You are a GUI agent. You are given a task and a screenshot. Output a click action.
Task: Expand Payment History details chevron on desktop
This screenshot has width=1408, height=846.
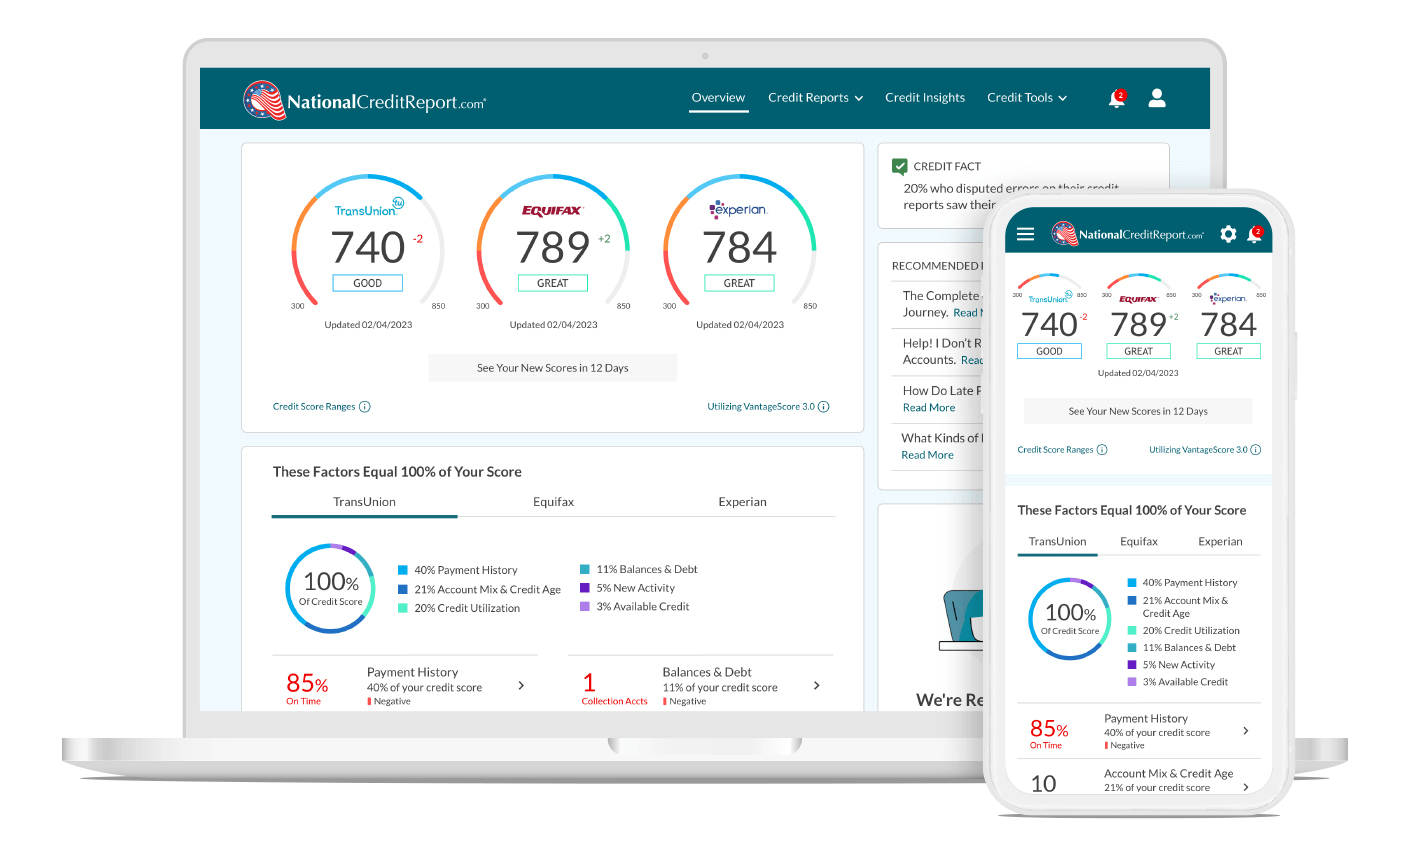click(521, 686)
